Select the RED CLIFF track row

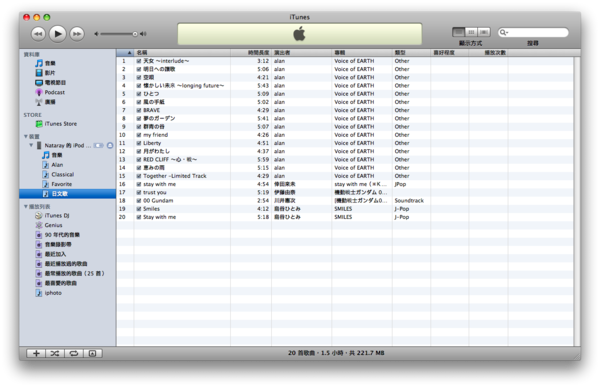pos(345,160)
